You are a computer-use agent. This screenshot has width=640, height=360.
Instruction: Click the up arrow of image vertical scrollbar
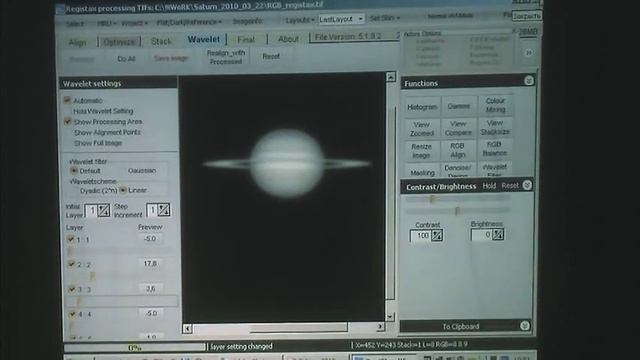pos(391,77)
